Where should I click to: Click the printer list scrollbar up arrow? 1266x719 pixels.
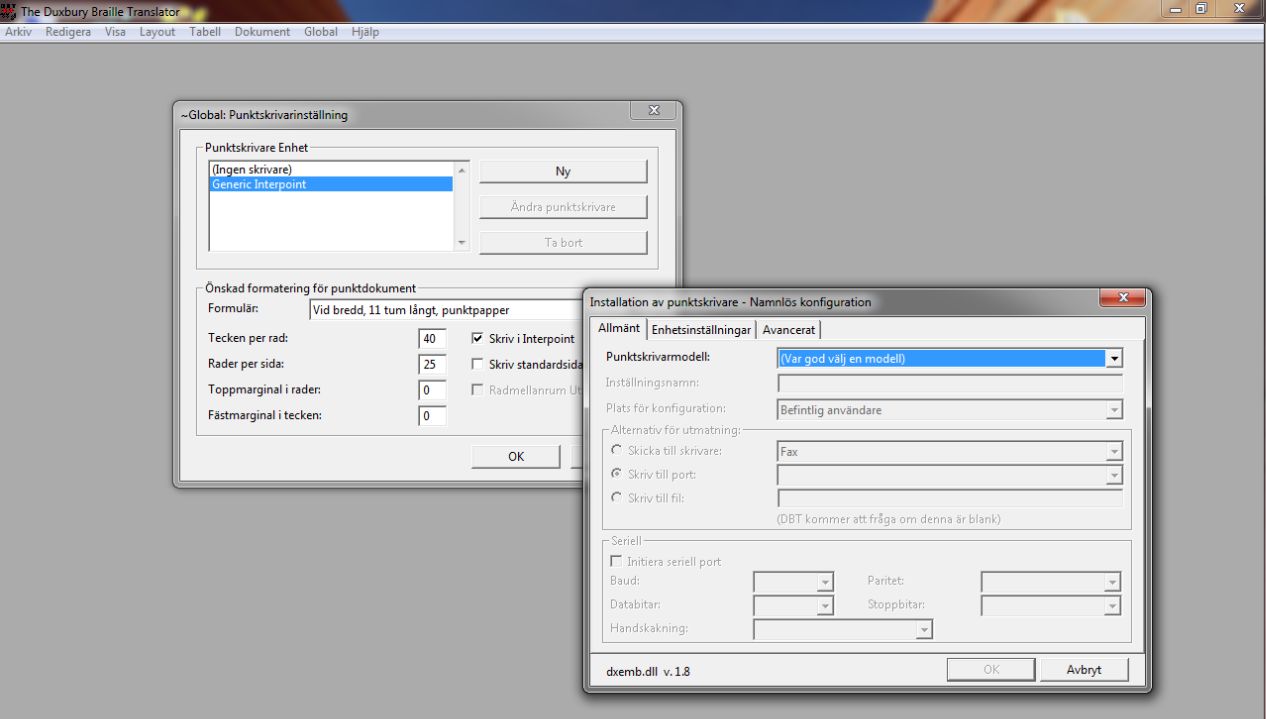(x=461, y=170)
